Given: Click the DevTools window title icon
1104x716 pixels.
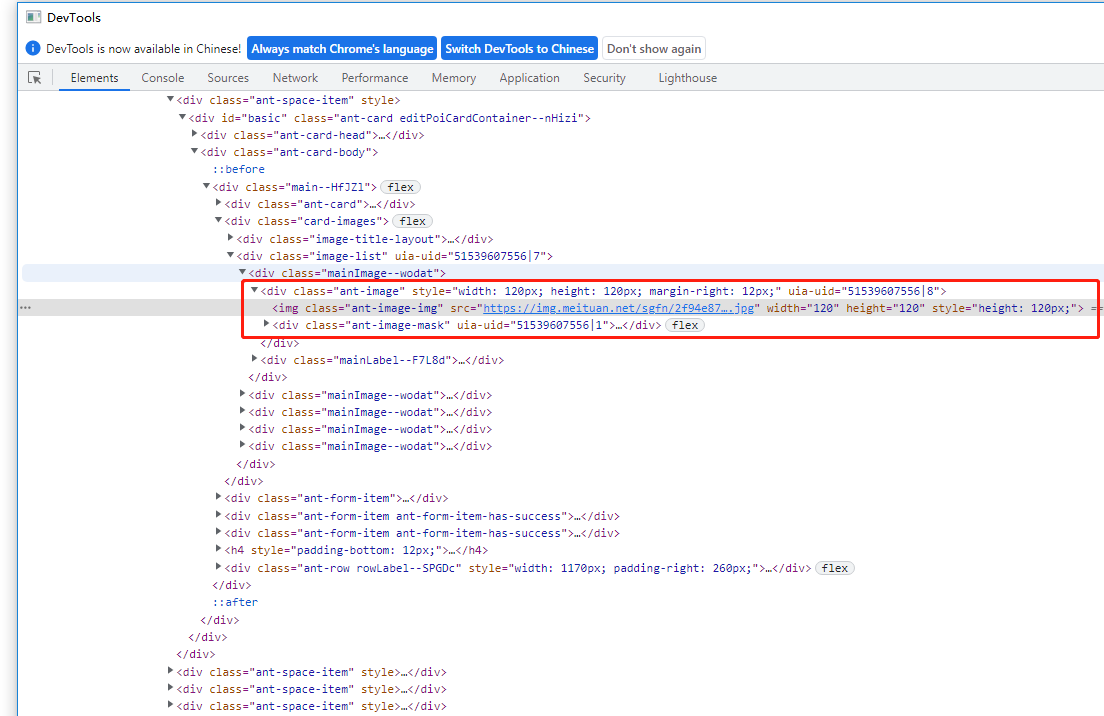Looking at the screenshot, I should [33, 17].
